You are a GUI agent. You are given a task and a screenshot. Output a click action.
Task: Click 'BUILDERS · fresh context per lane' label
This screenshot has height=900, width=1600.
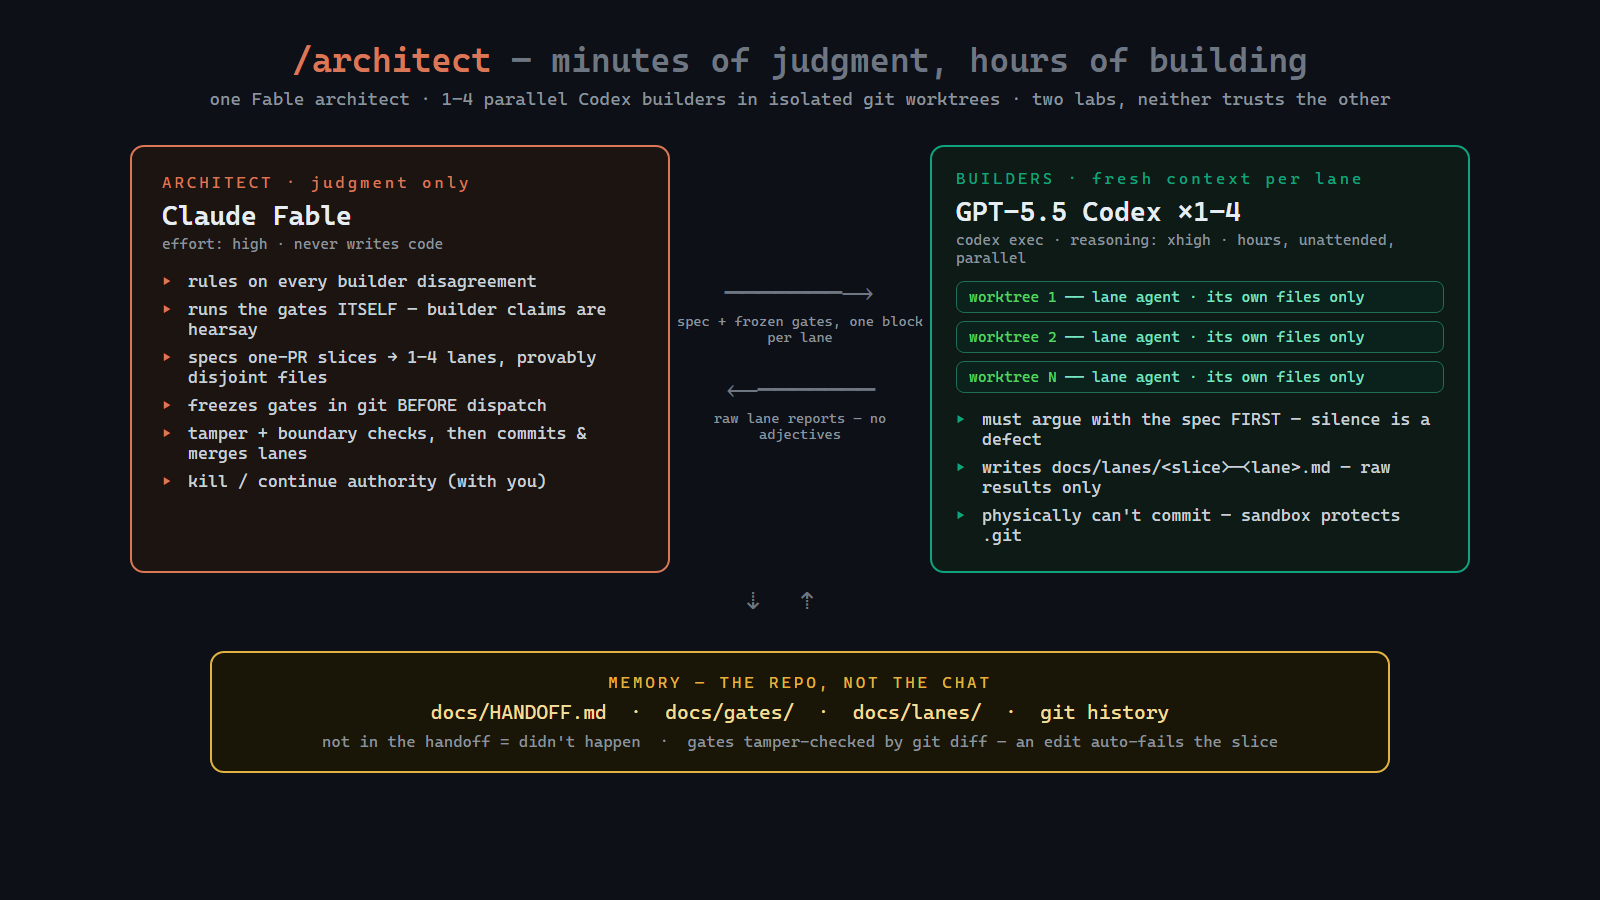tap(1159, 179)
